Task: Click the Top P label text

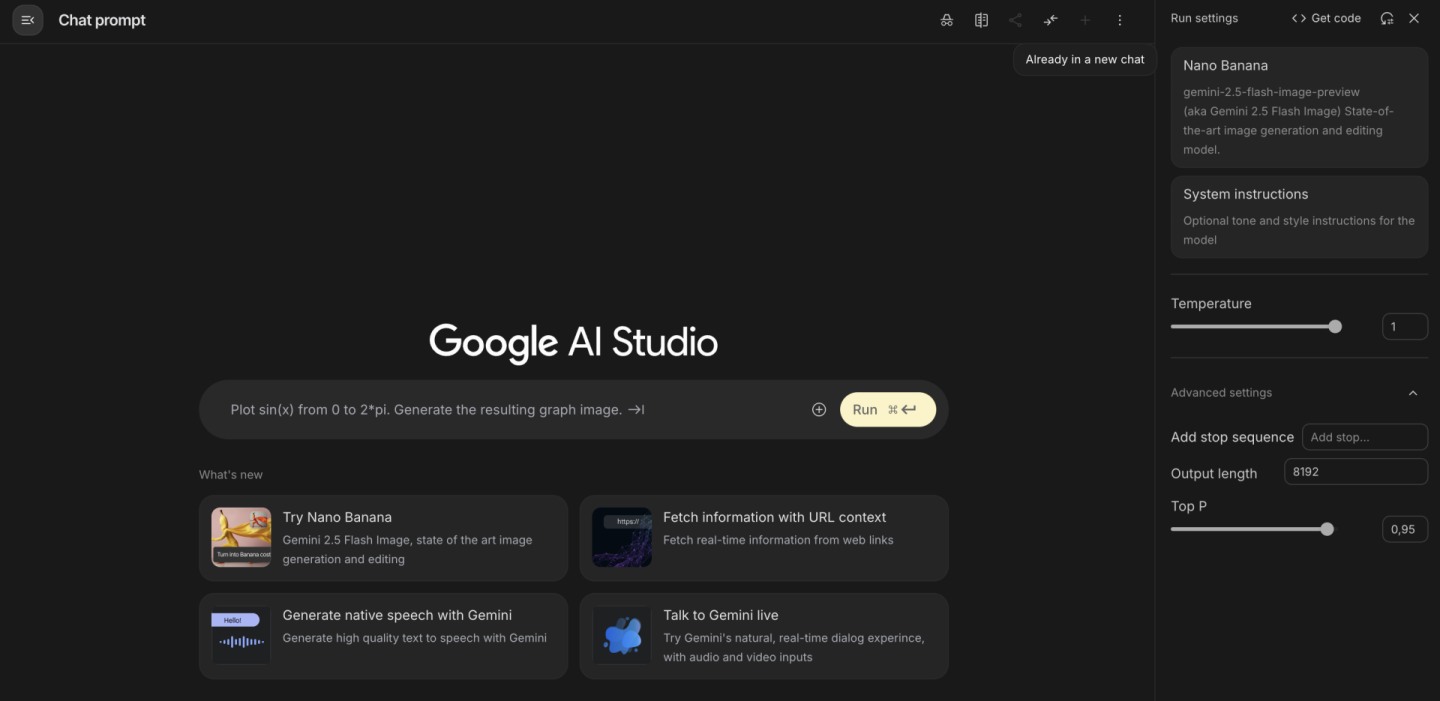Action: pos(1189,506)
